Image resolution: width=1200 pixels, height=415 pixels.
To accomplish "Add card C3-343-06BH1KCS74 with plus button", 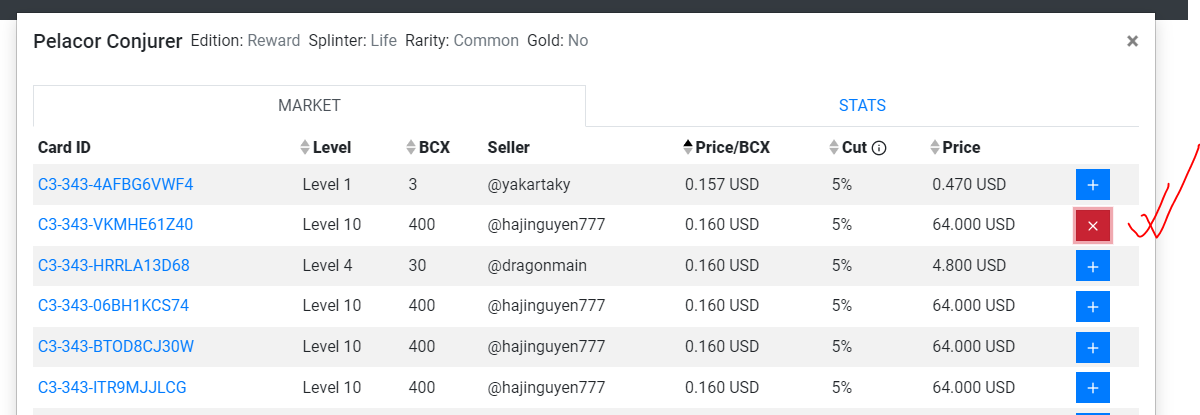I will [x=1092, y=306].
